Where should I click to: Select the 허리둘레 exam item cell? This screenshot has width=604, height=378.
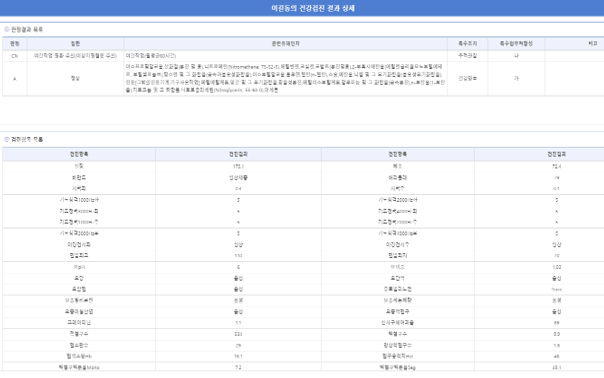(x=398, y=178)
